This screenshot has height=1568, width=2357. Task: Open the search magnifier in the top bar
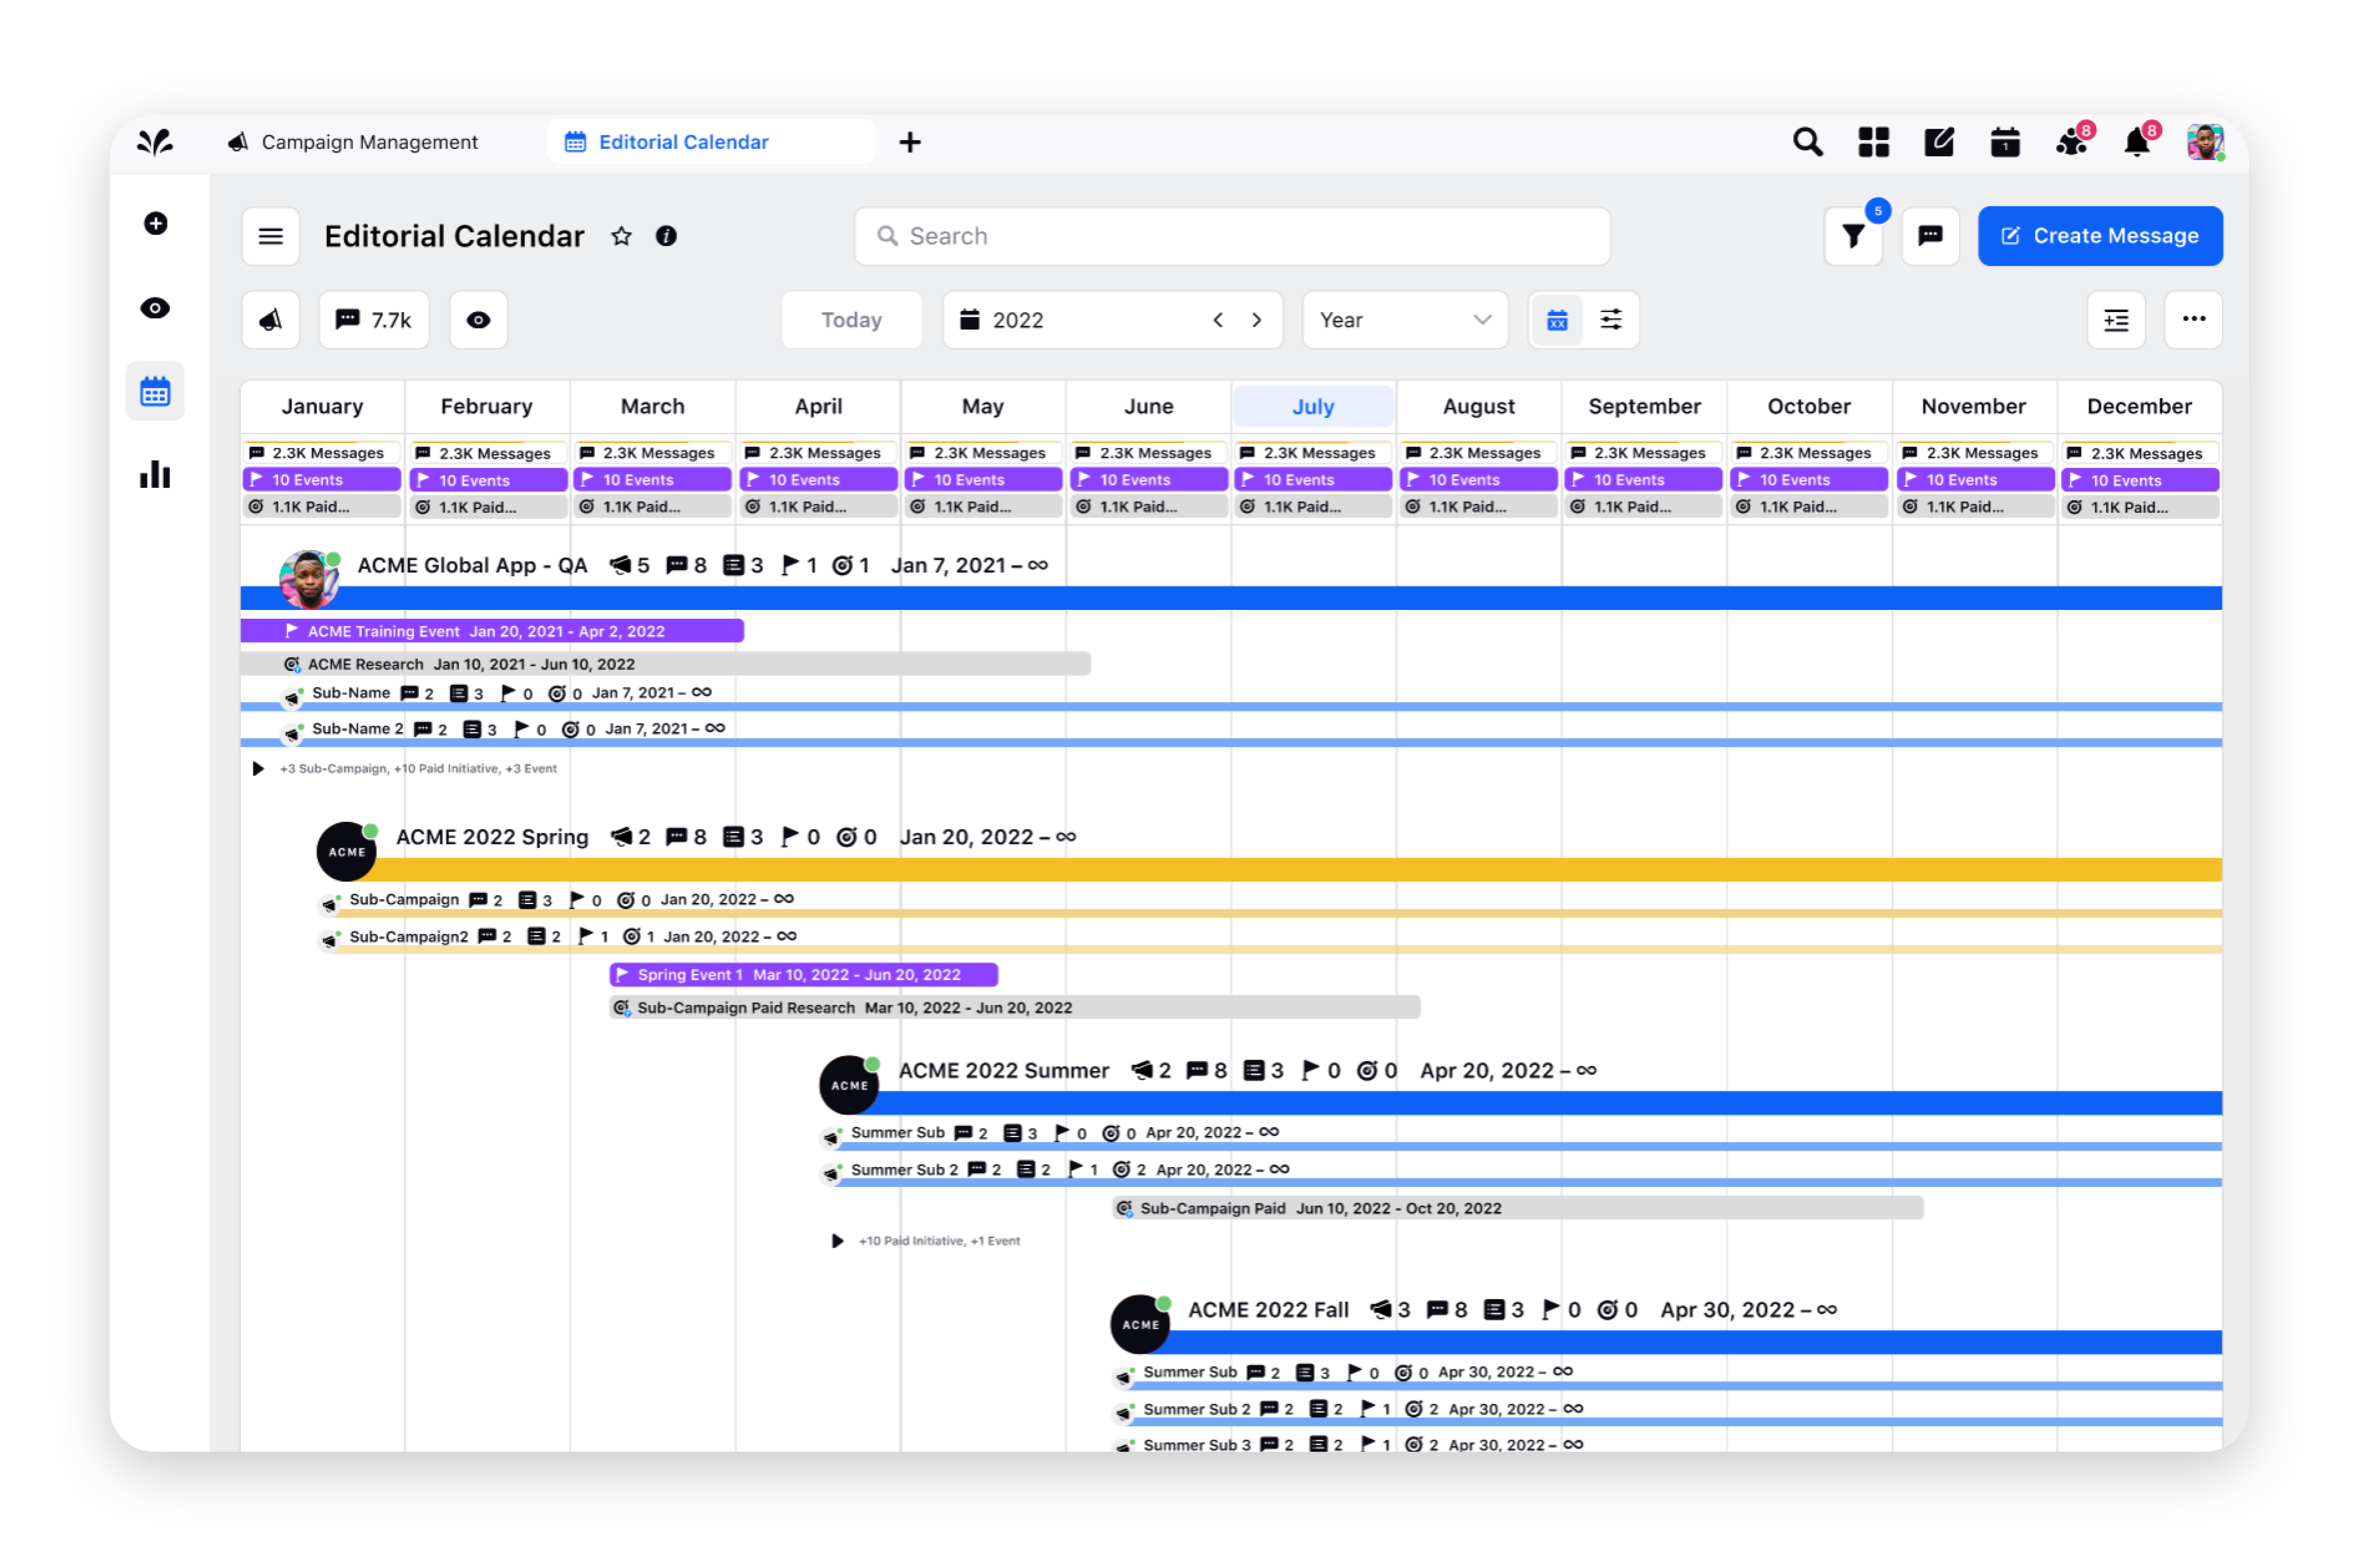[1808, 142]
